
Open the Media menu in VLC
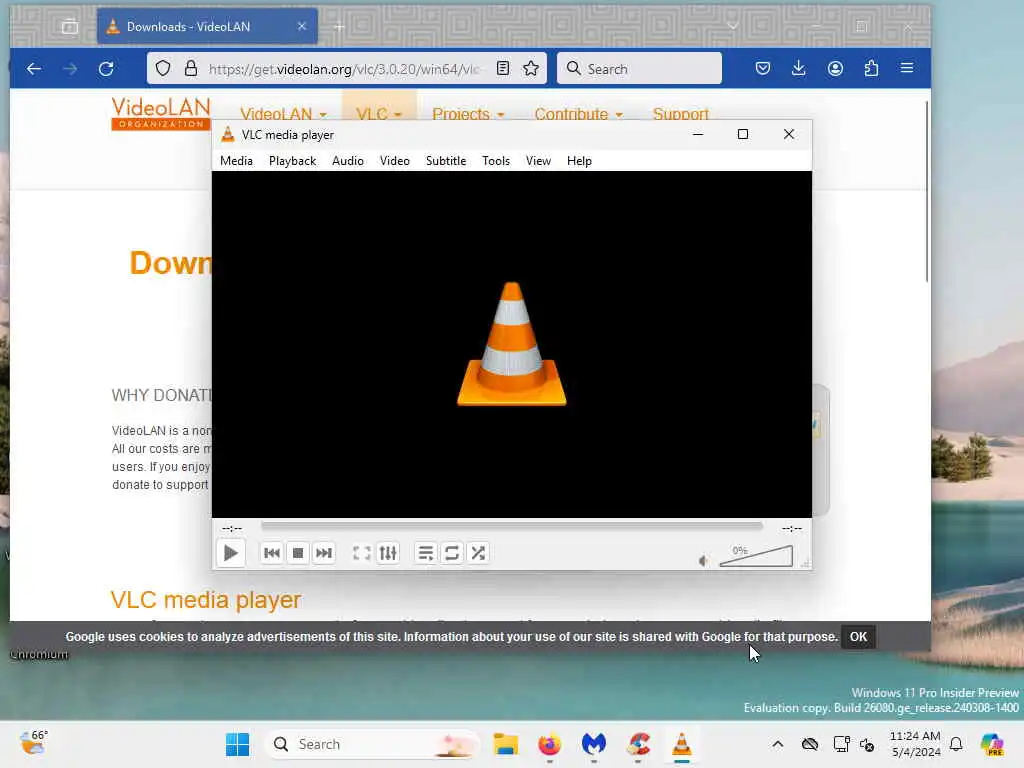click(236, 161)
